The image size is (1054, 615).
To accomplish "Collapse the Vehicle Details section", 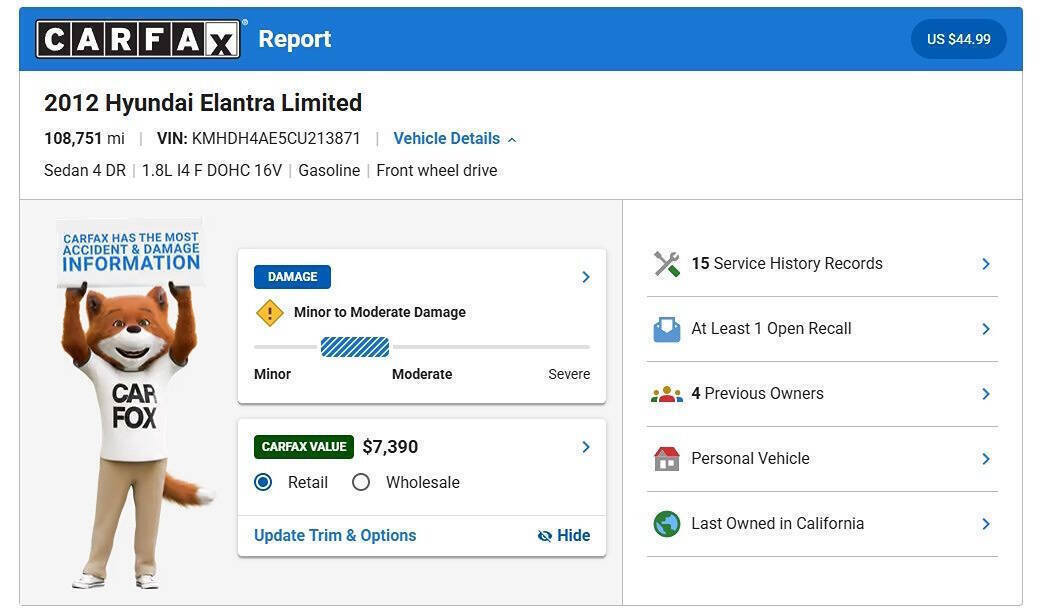I will [x=454, y=139].
